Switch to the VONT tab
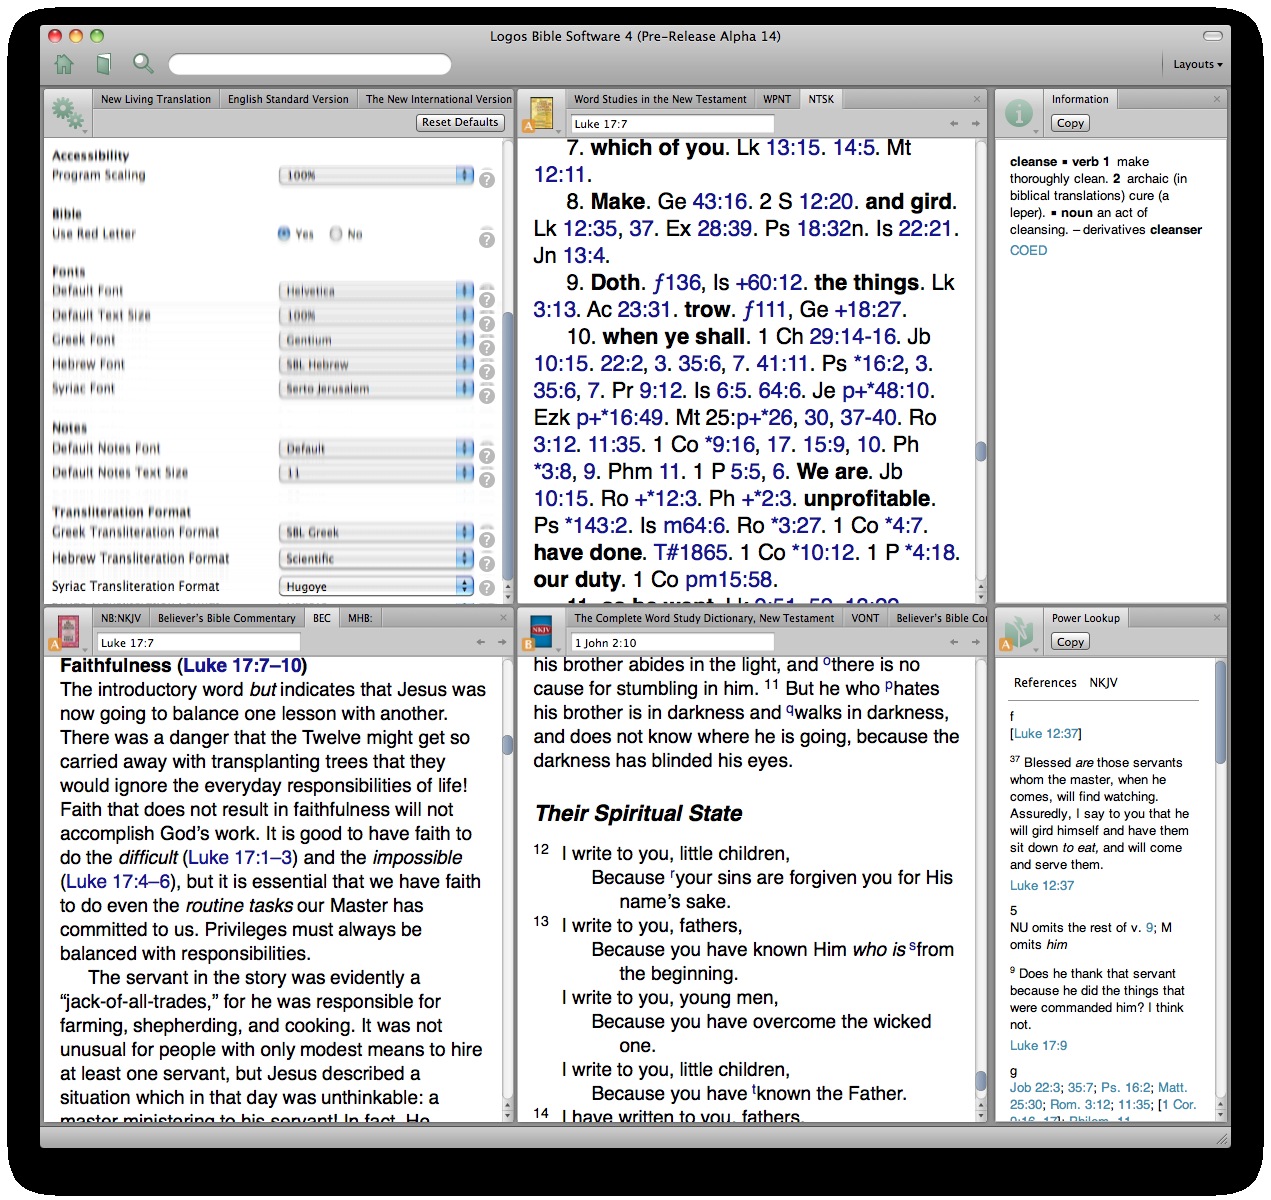Image resolution: width=1271 pixels, height=1200 pixels. [x=865, y=618]
